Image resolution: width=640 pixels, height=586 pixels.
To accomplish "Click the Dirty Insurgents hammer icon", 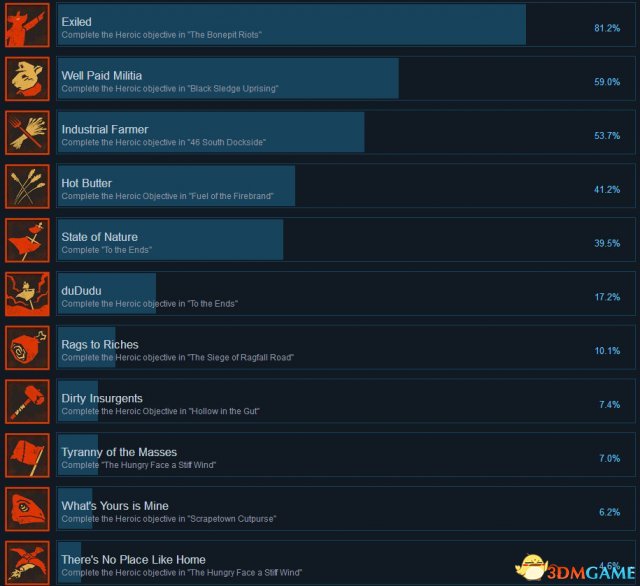I will [x=27, y=402].
